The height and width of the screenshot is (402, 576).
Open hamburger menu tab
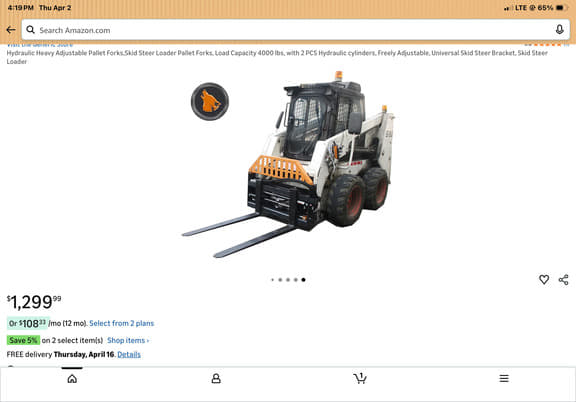(x=504, y=378)
